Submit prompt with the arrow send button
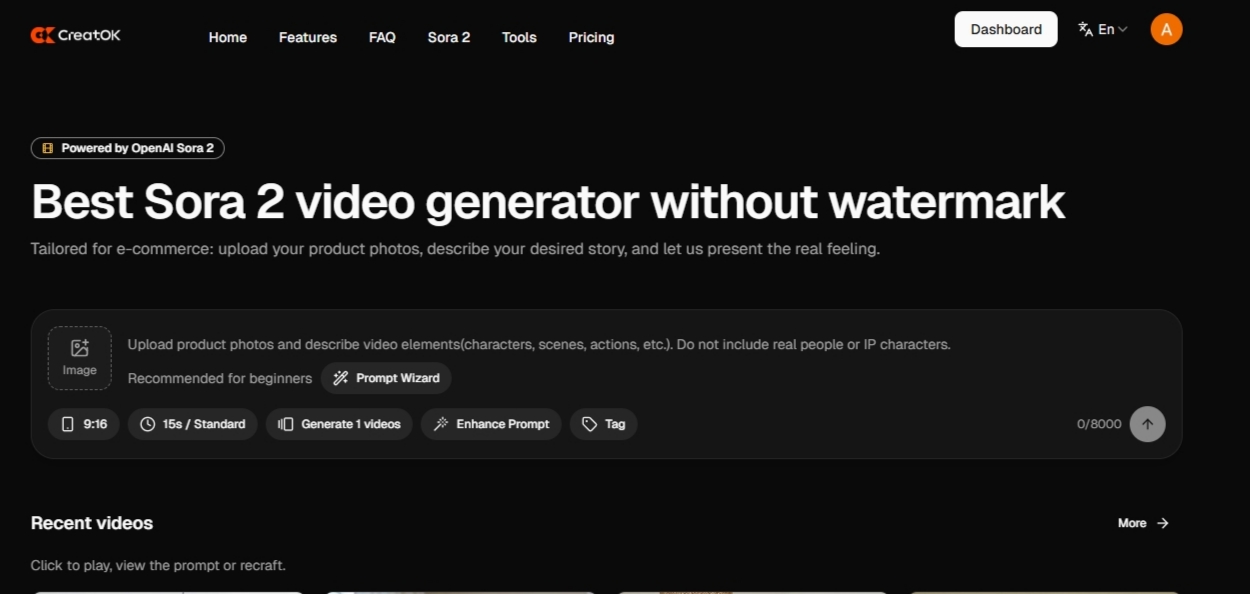Image resolution: width=1250 pixels, height=594 pixels. point(1147,424)
